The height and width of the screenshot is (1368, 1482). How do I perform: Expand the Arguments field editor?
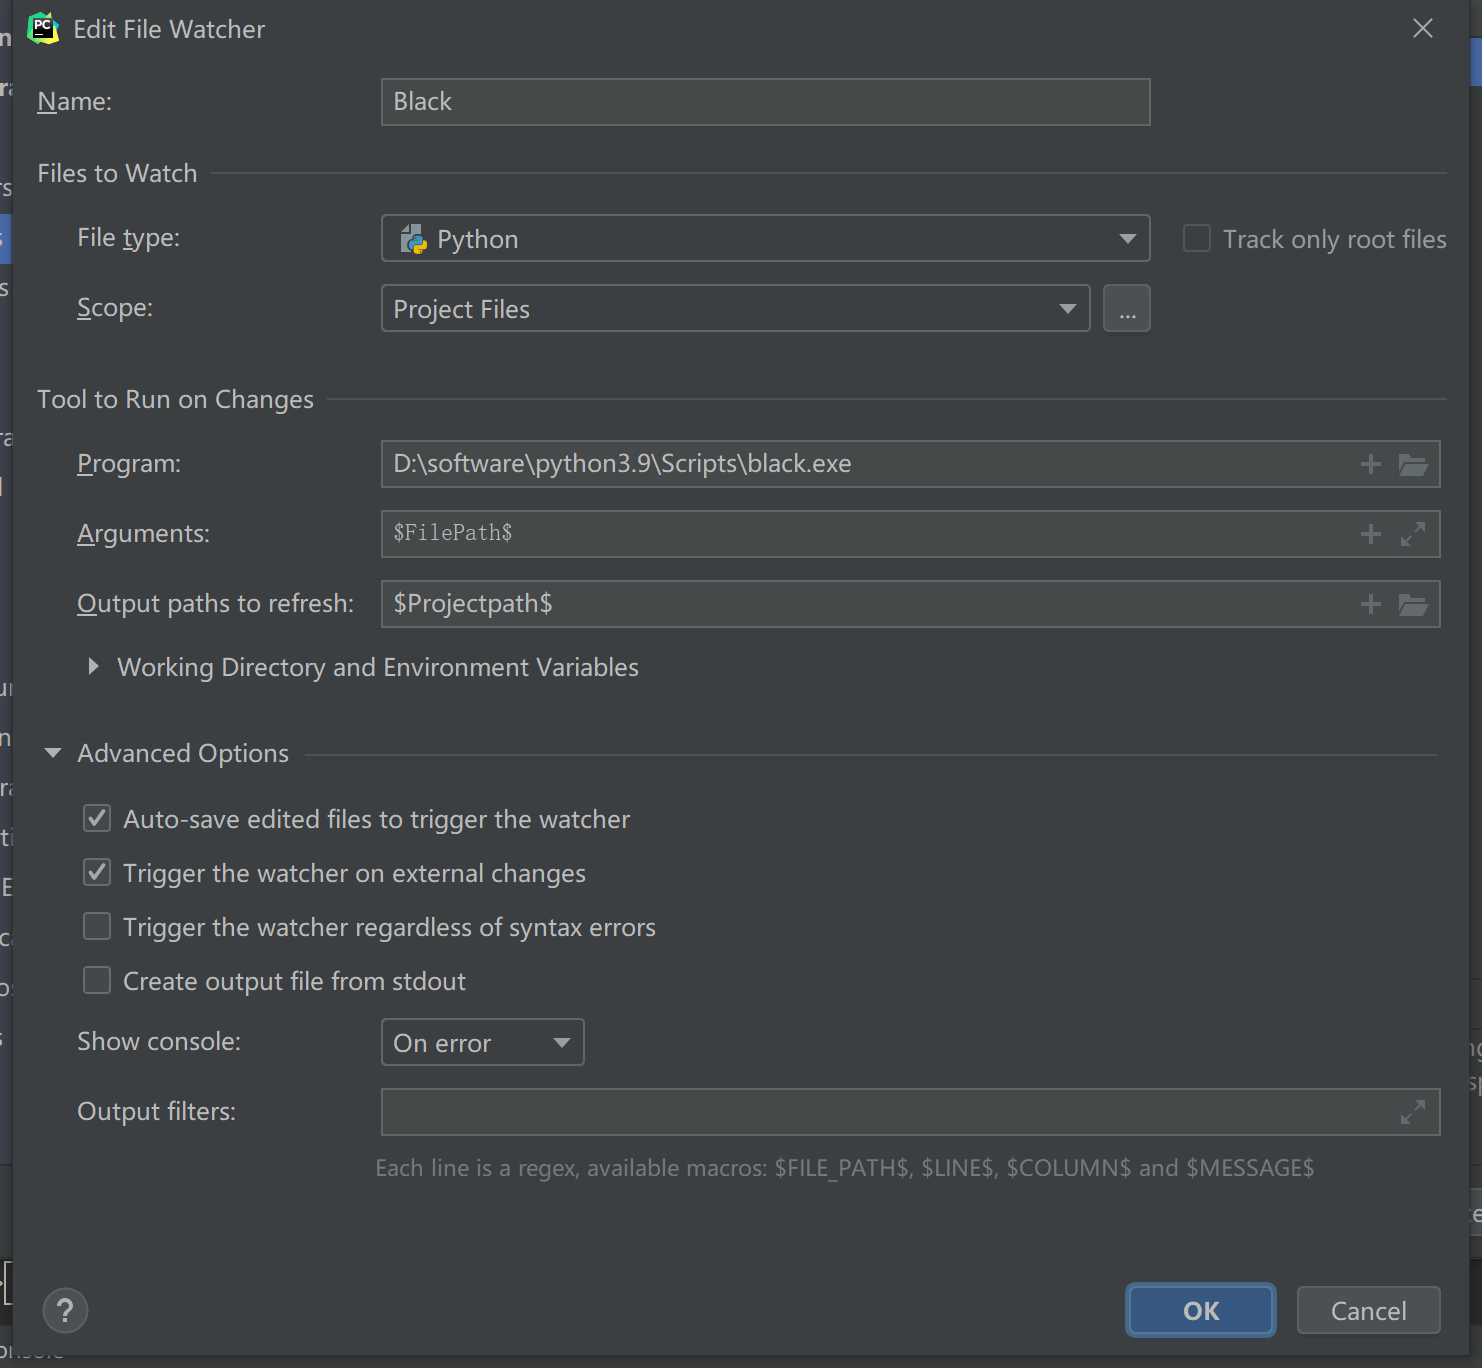[x=1412, y=534]
